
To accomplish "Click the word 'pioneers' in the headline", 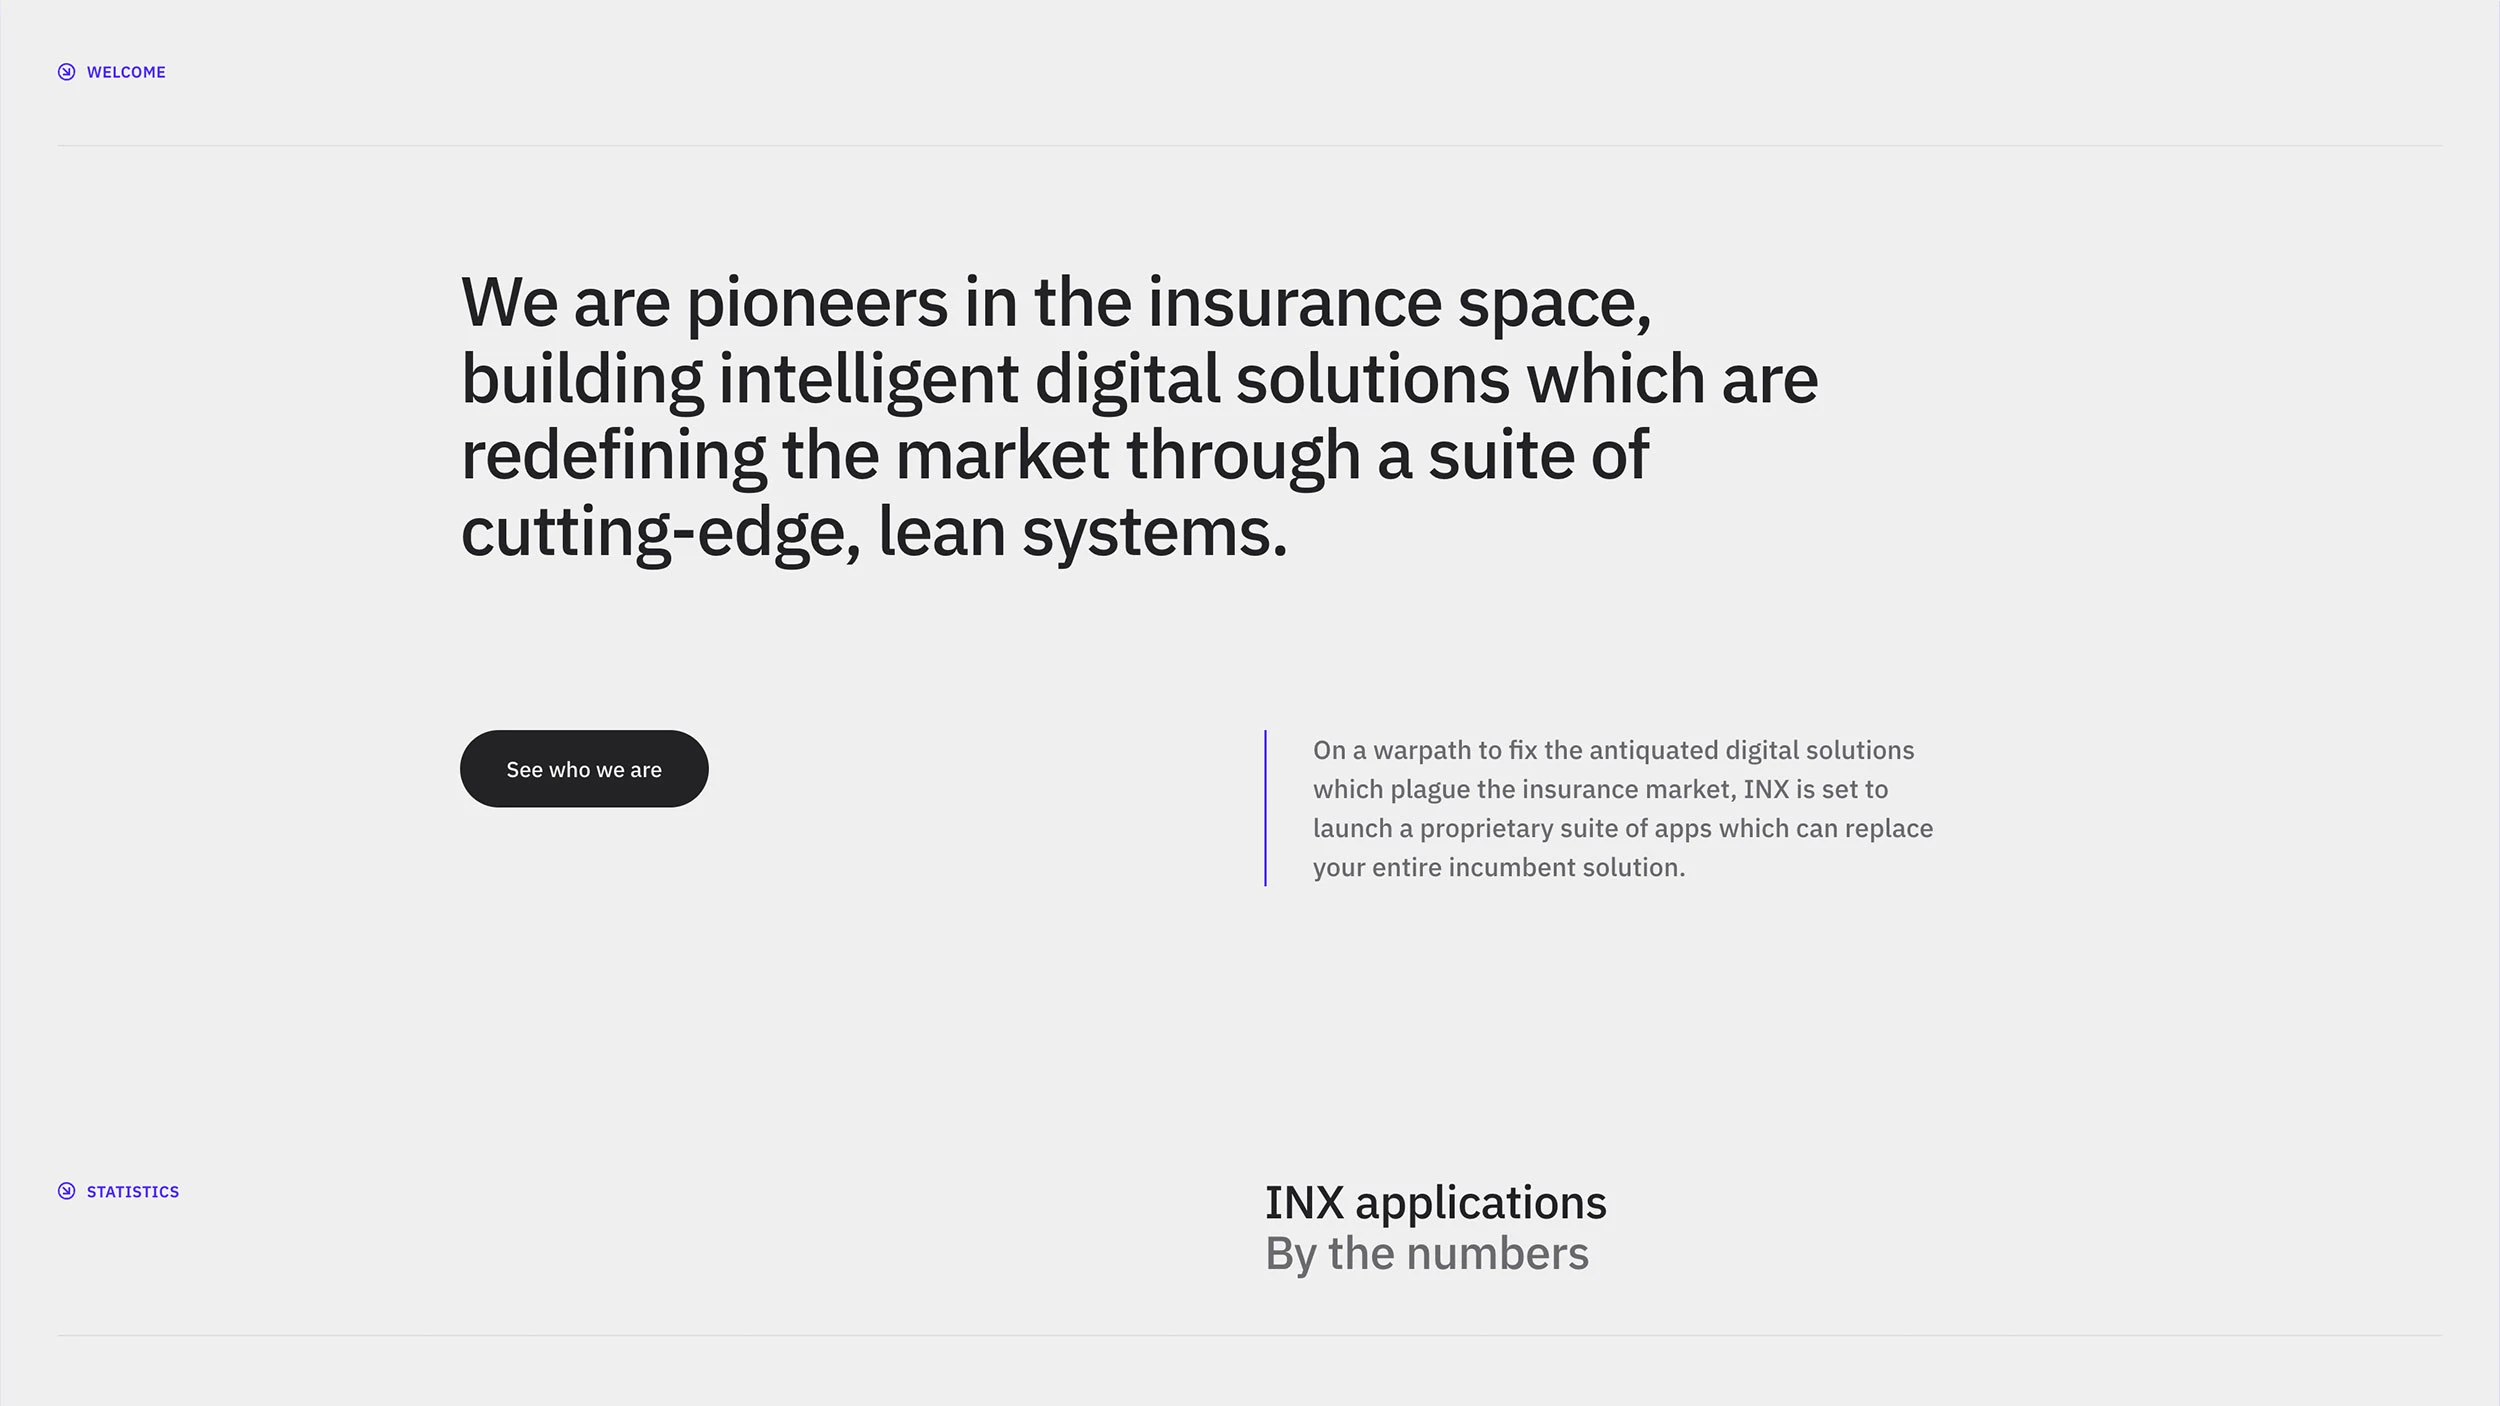I will [816, 302].
